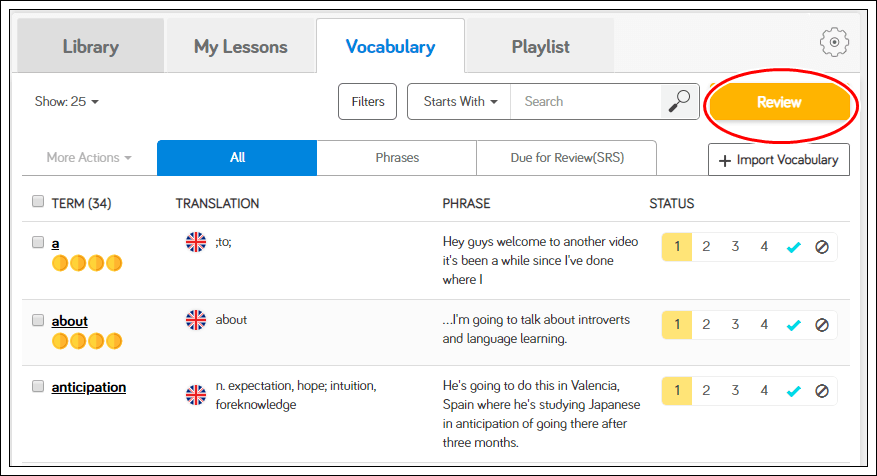Set status 3 for 'about'
This screenshot has width=877, height=476.
[735, 325]
